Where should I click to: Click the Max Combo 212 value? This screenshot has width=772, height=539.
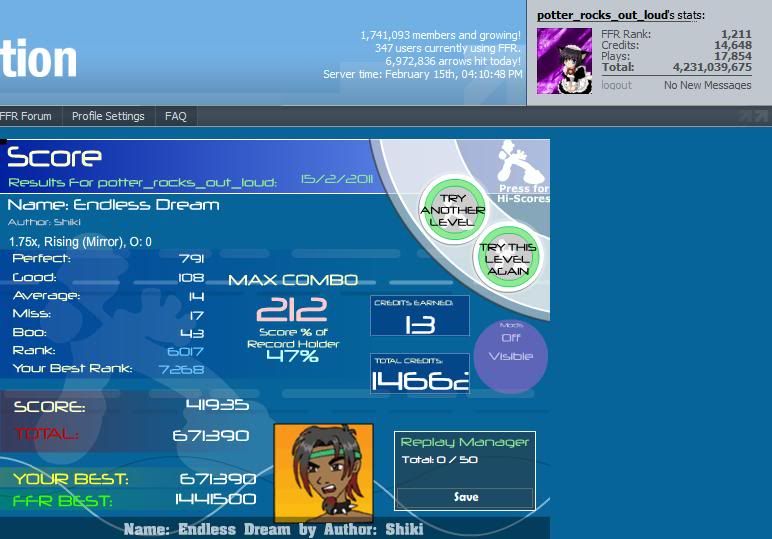(284, 310)
